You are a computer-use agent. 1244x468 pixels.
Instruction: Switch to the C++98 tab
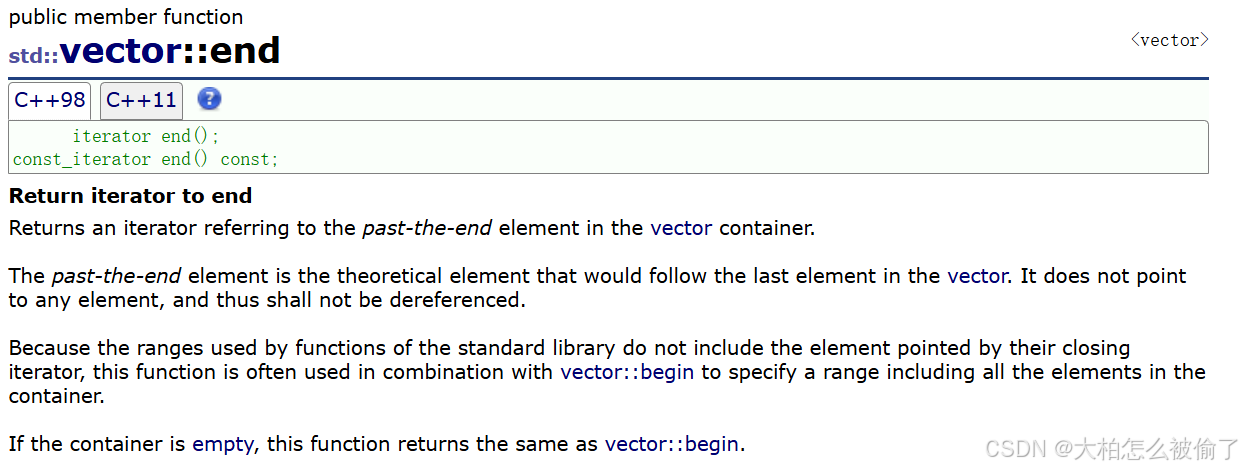coord(50,100)
